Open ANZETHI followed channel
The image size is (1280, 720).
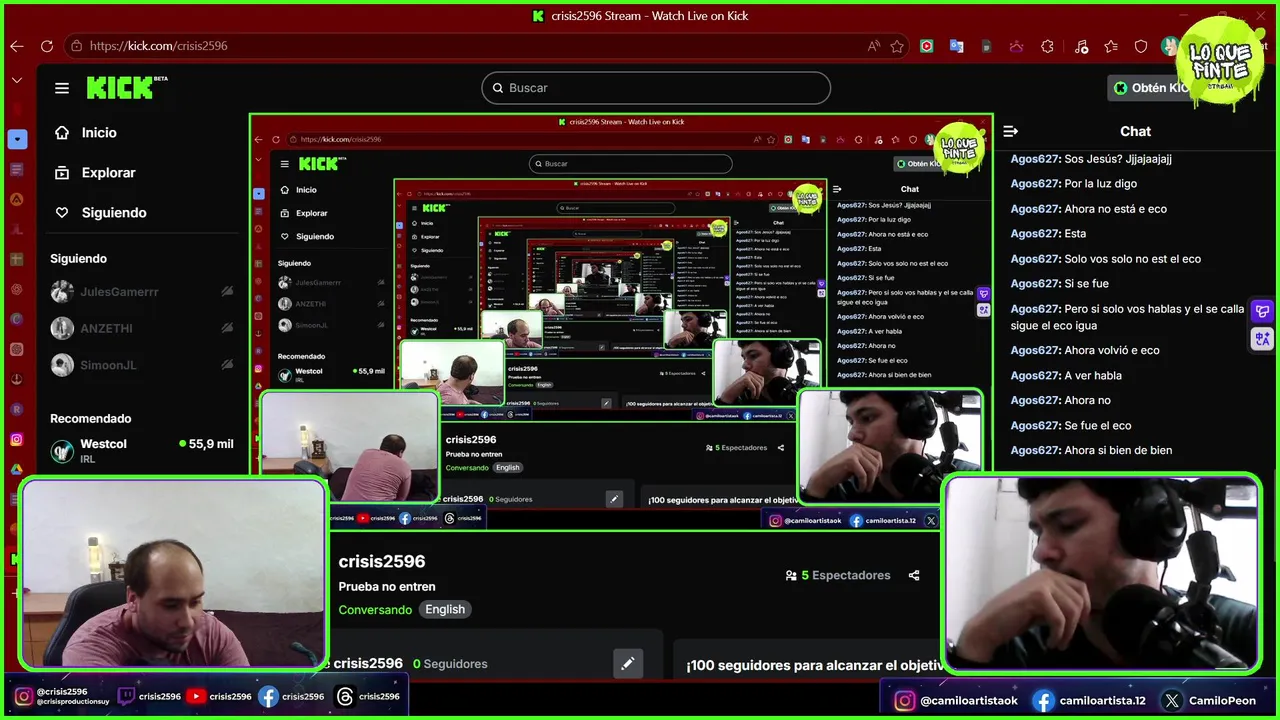[141, 328]
